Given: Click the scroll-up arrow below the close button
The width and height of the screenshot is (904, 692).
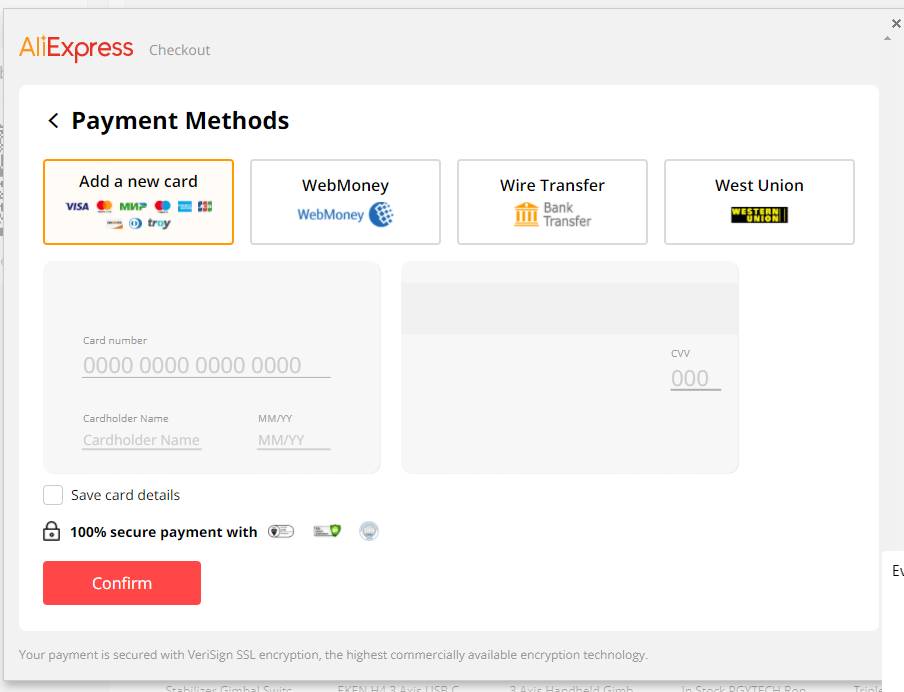Looking at the screenshot, I should (x=887, y=39).
